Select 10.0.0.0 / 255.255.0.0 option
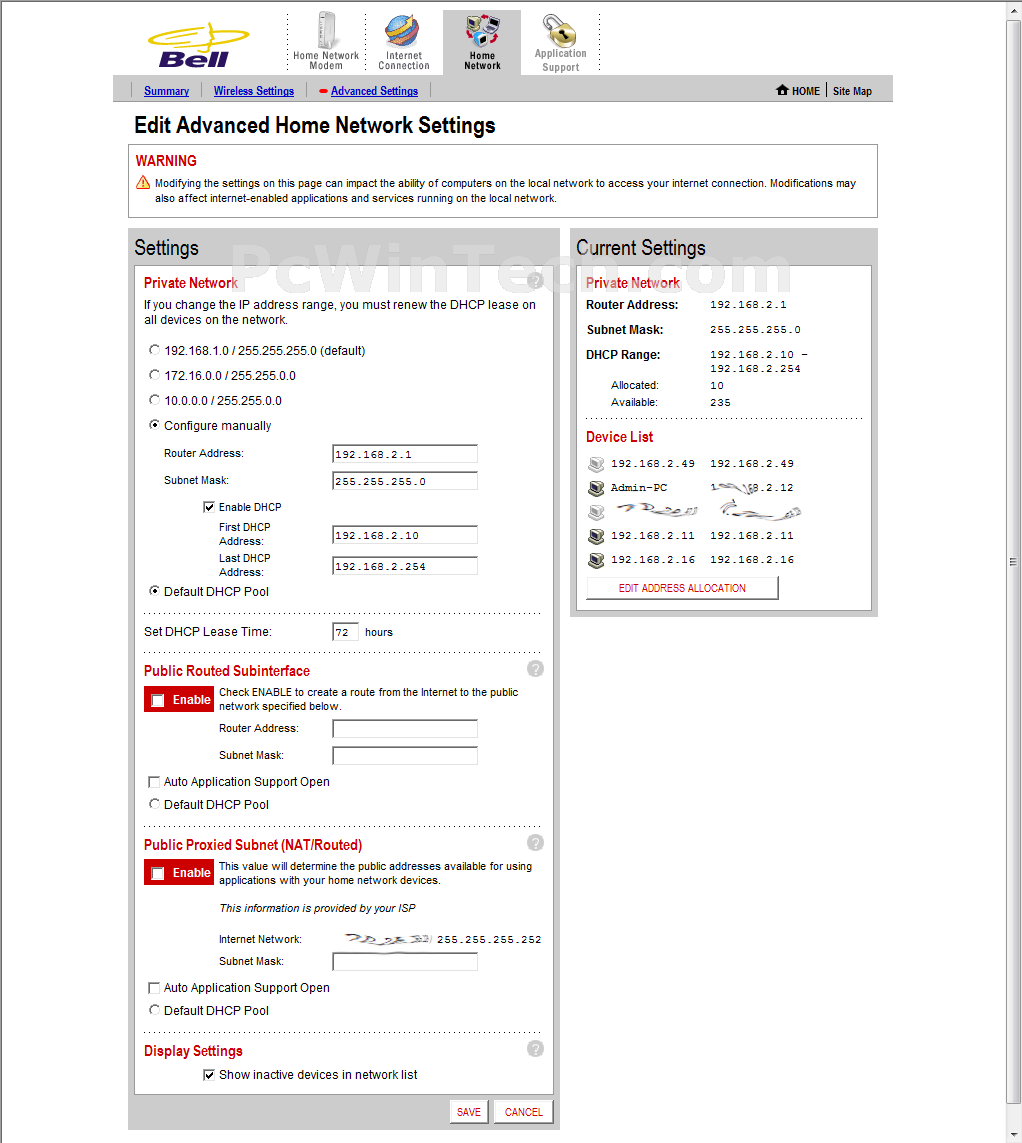Viewport: 1022px width, 1143px height. [154, 399]
